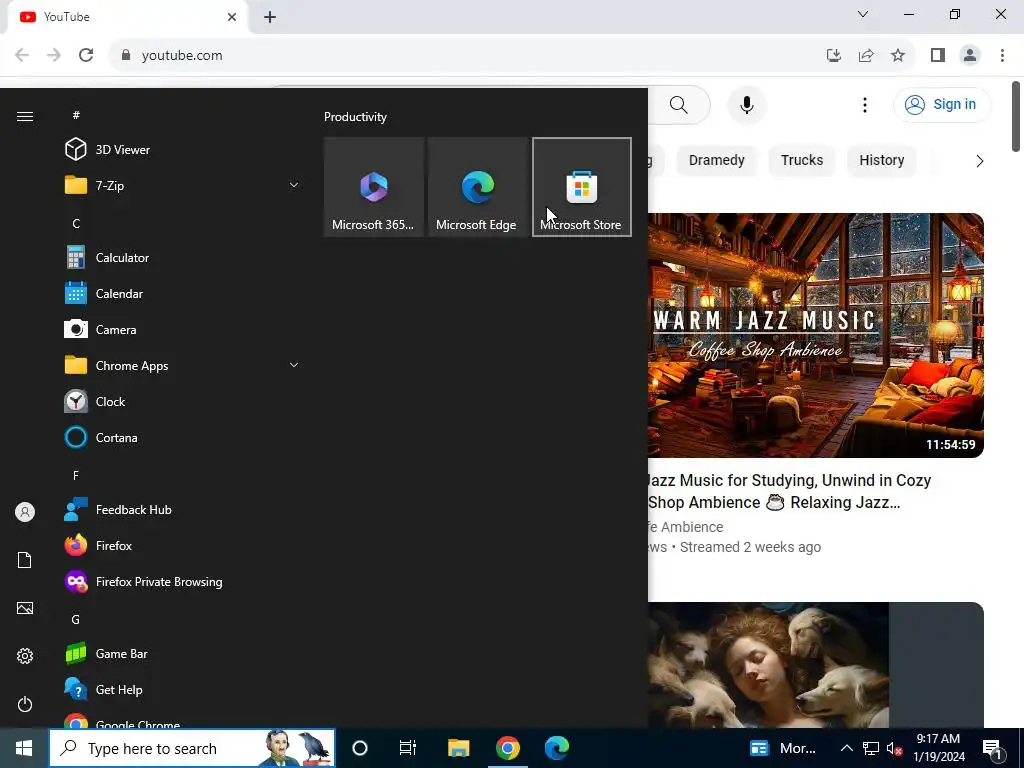
Task: Switch to Edge on the taskbar
Action: click(x=557, y=748)
